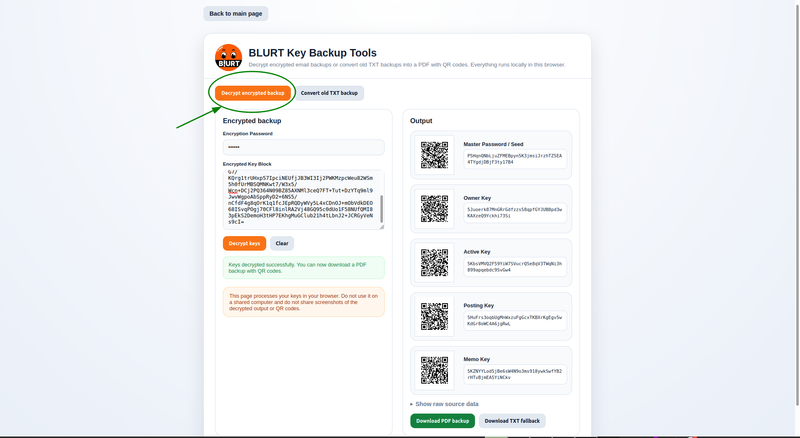Click the shared computer warning notice

click(x=304, y=302)
